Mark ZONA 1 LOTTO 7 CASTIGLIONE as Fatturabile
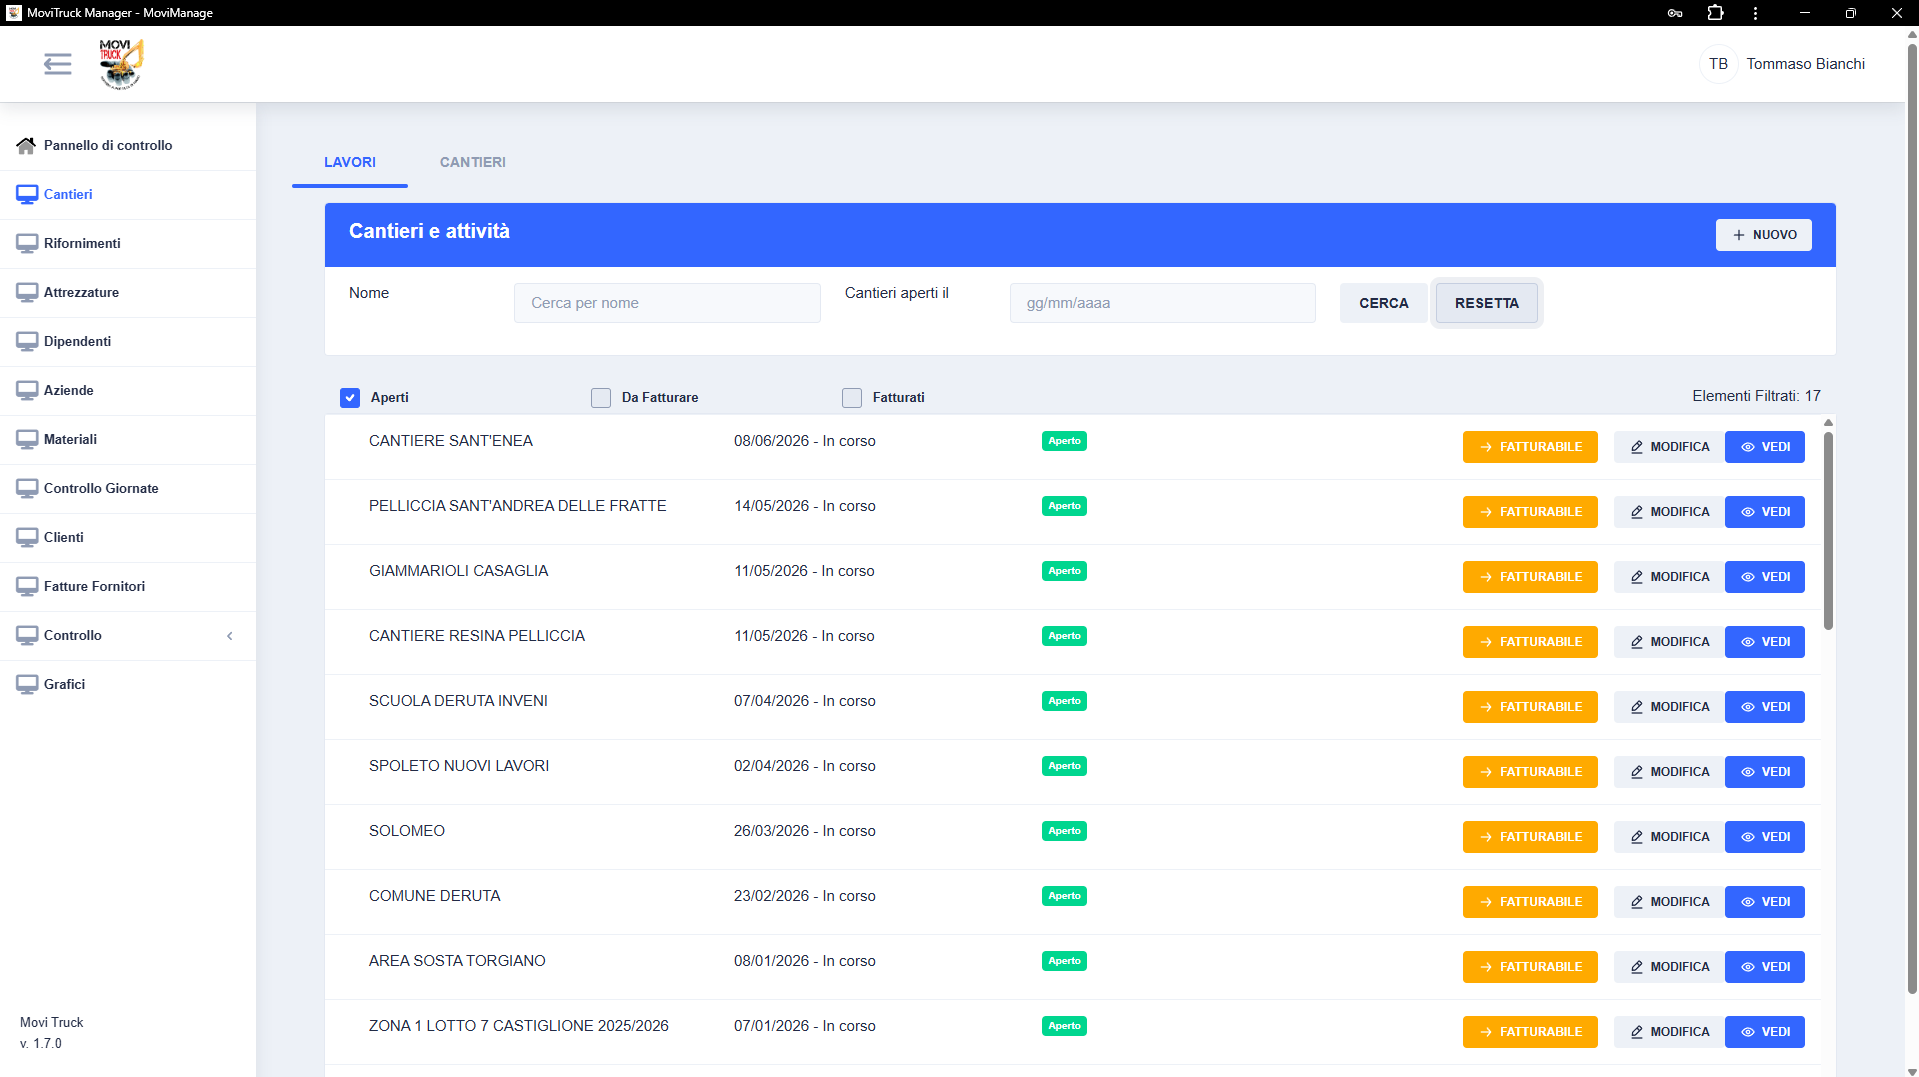Image resolution: width=1919 pixels, height=1077 pixels. click(1530, 1032)
